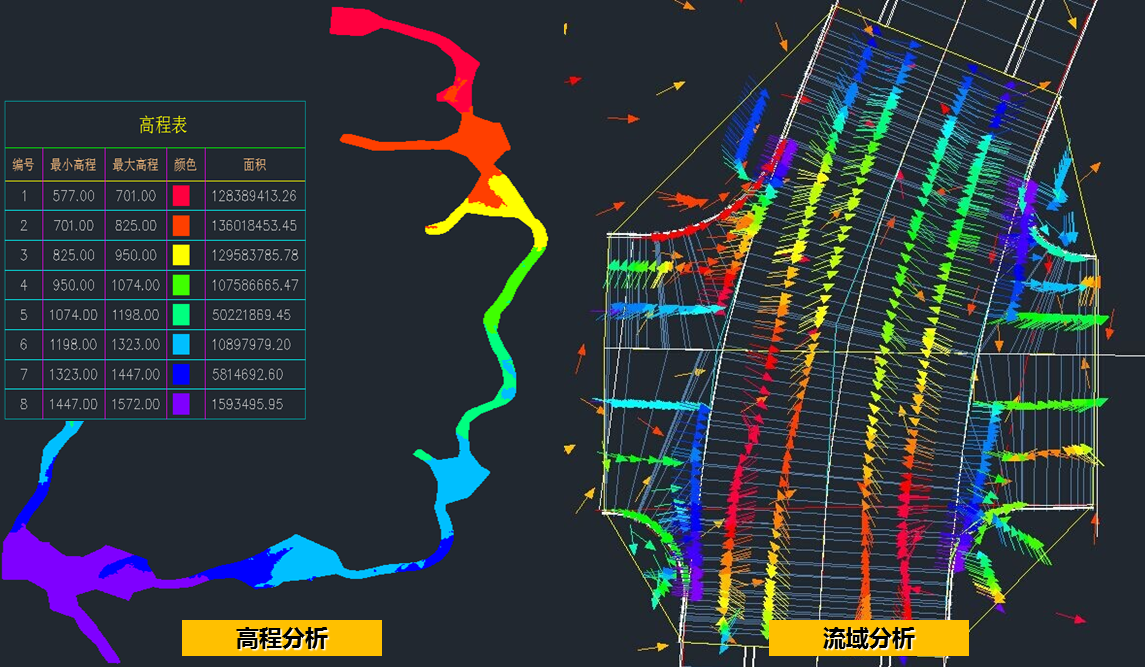Click the 编号 column header
The height and width of the screenshot is (667, 1145).
(23, 165)
